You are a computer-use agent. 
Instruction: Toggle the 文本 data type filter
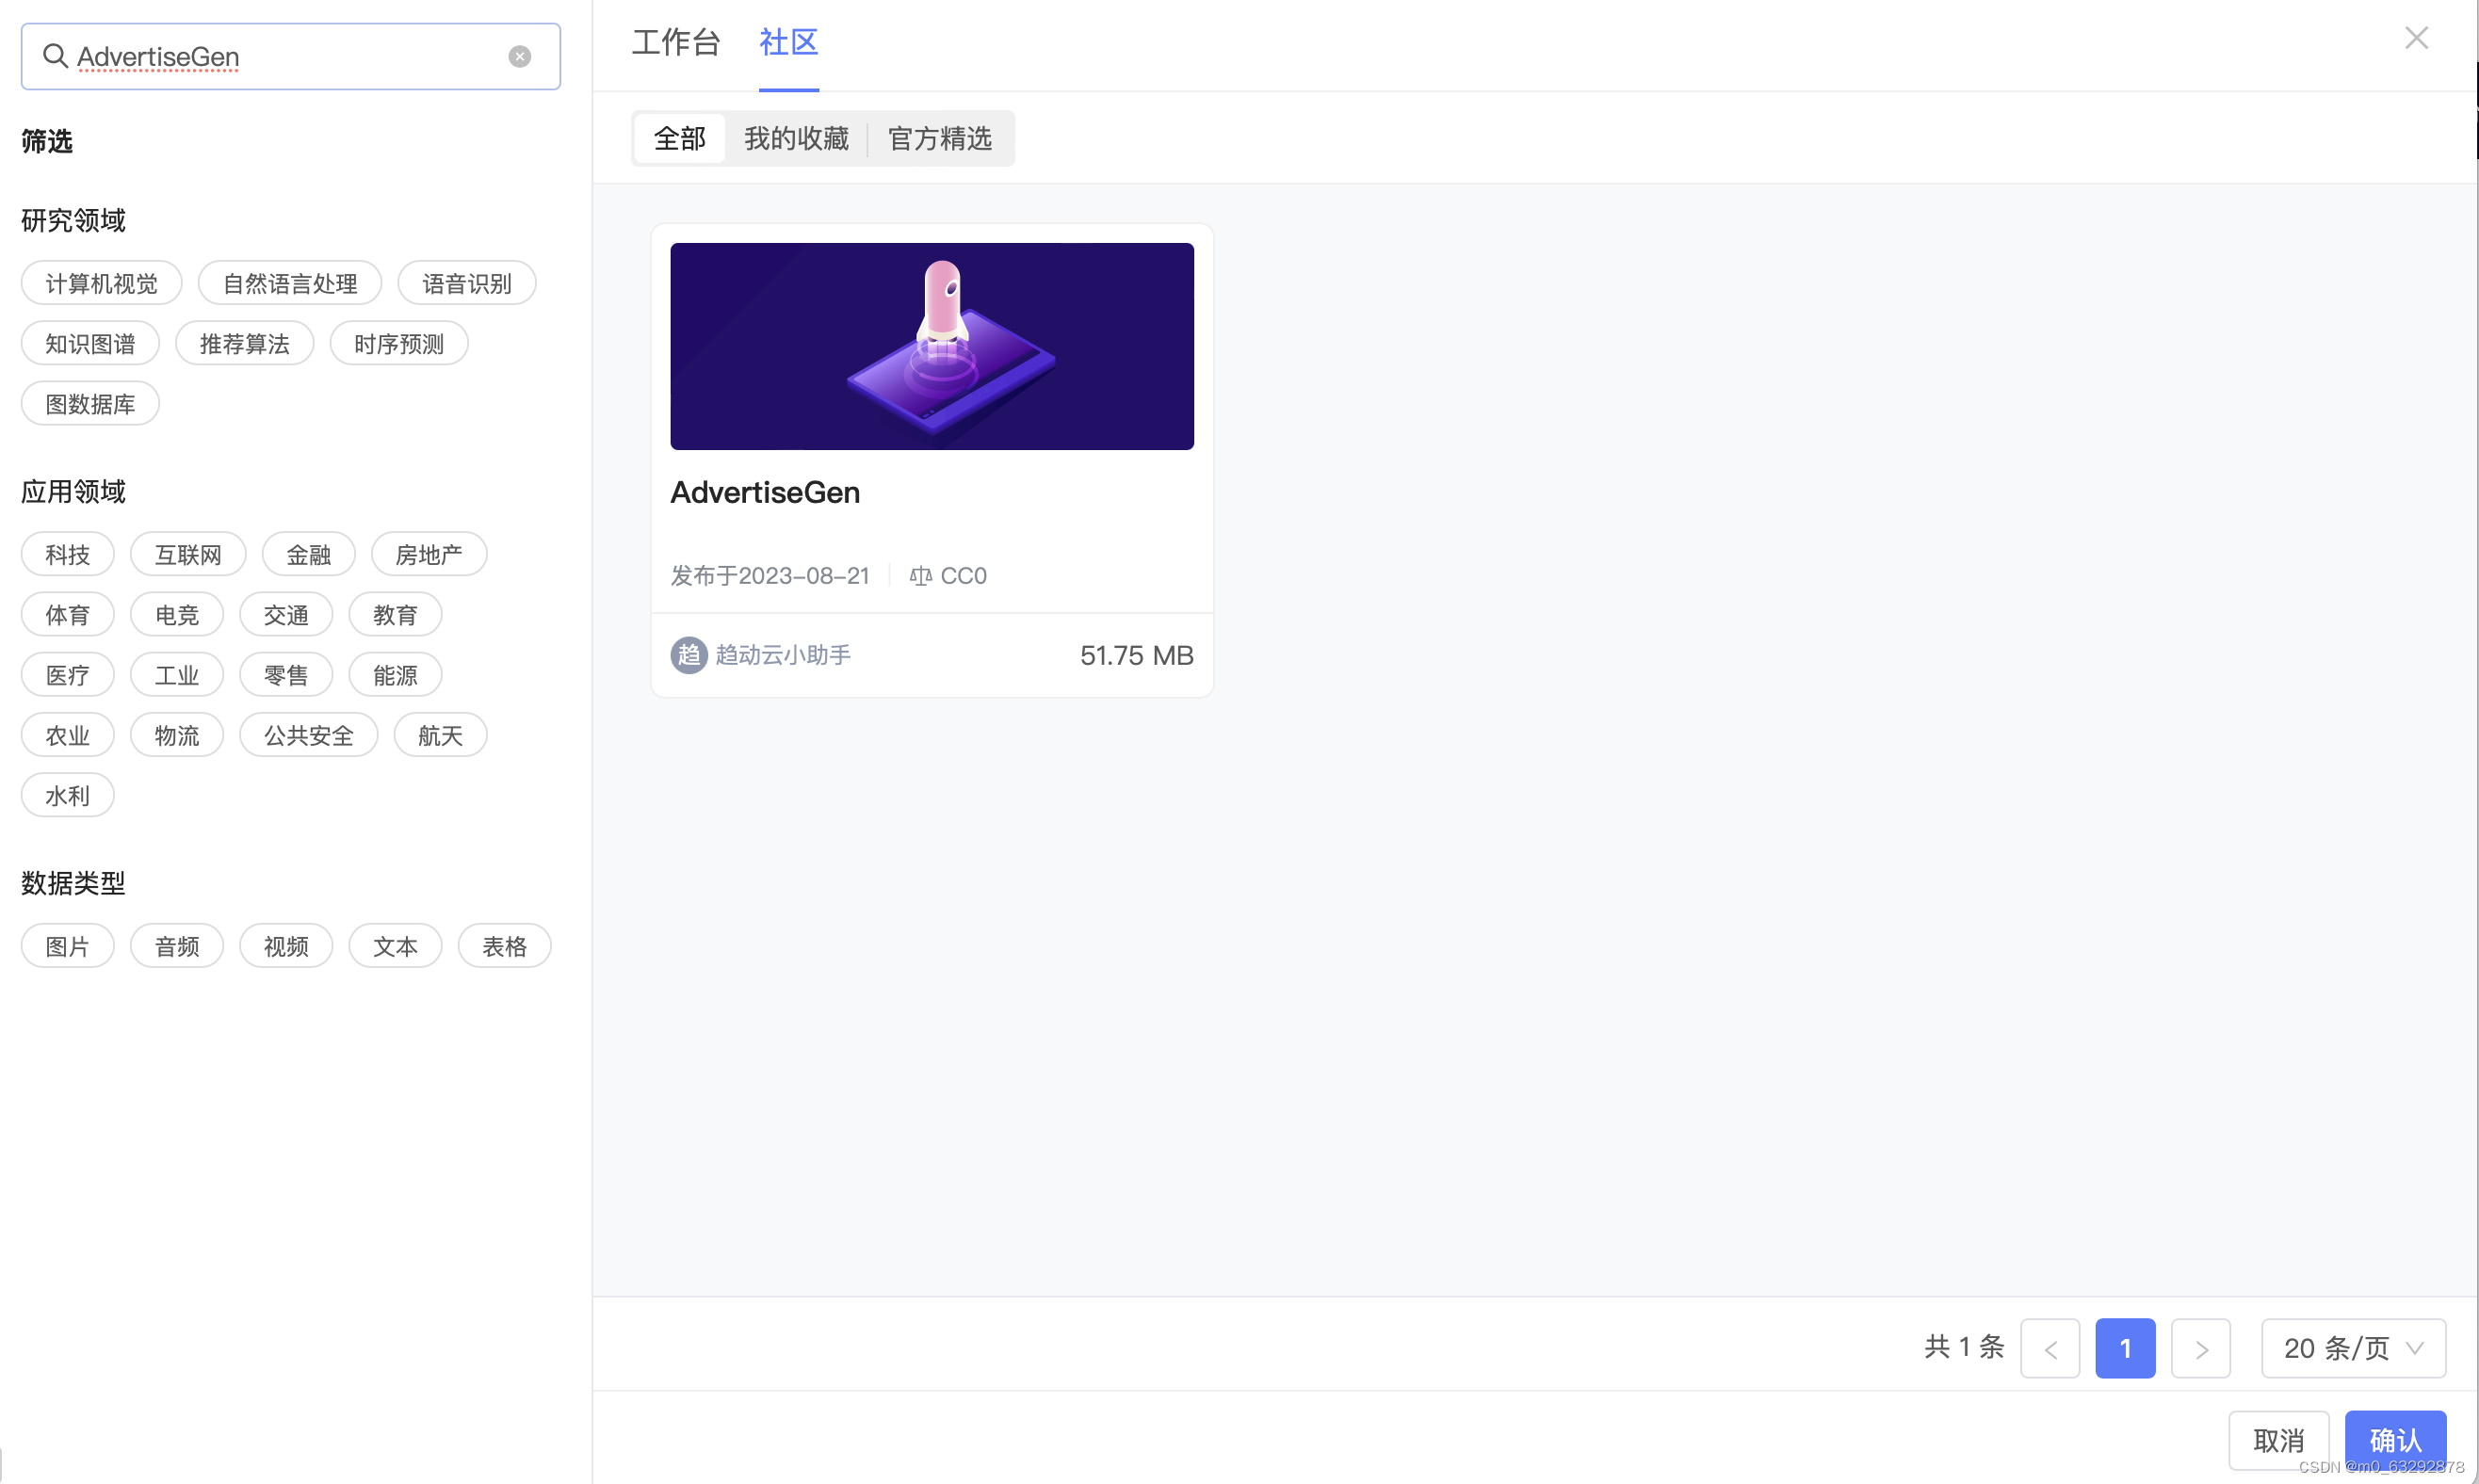(x=395, y=946)
